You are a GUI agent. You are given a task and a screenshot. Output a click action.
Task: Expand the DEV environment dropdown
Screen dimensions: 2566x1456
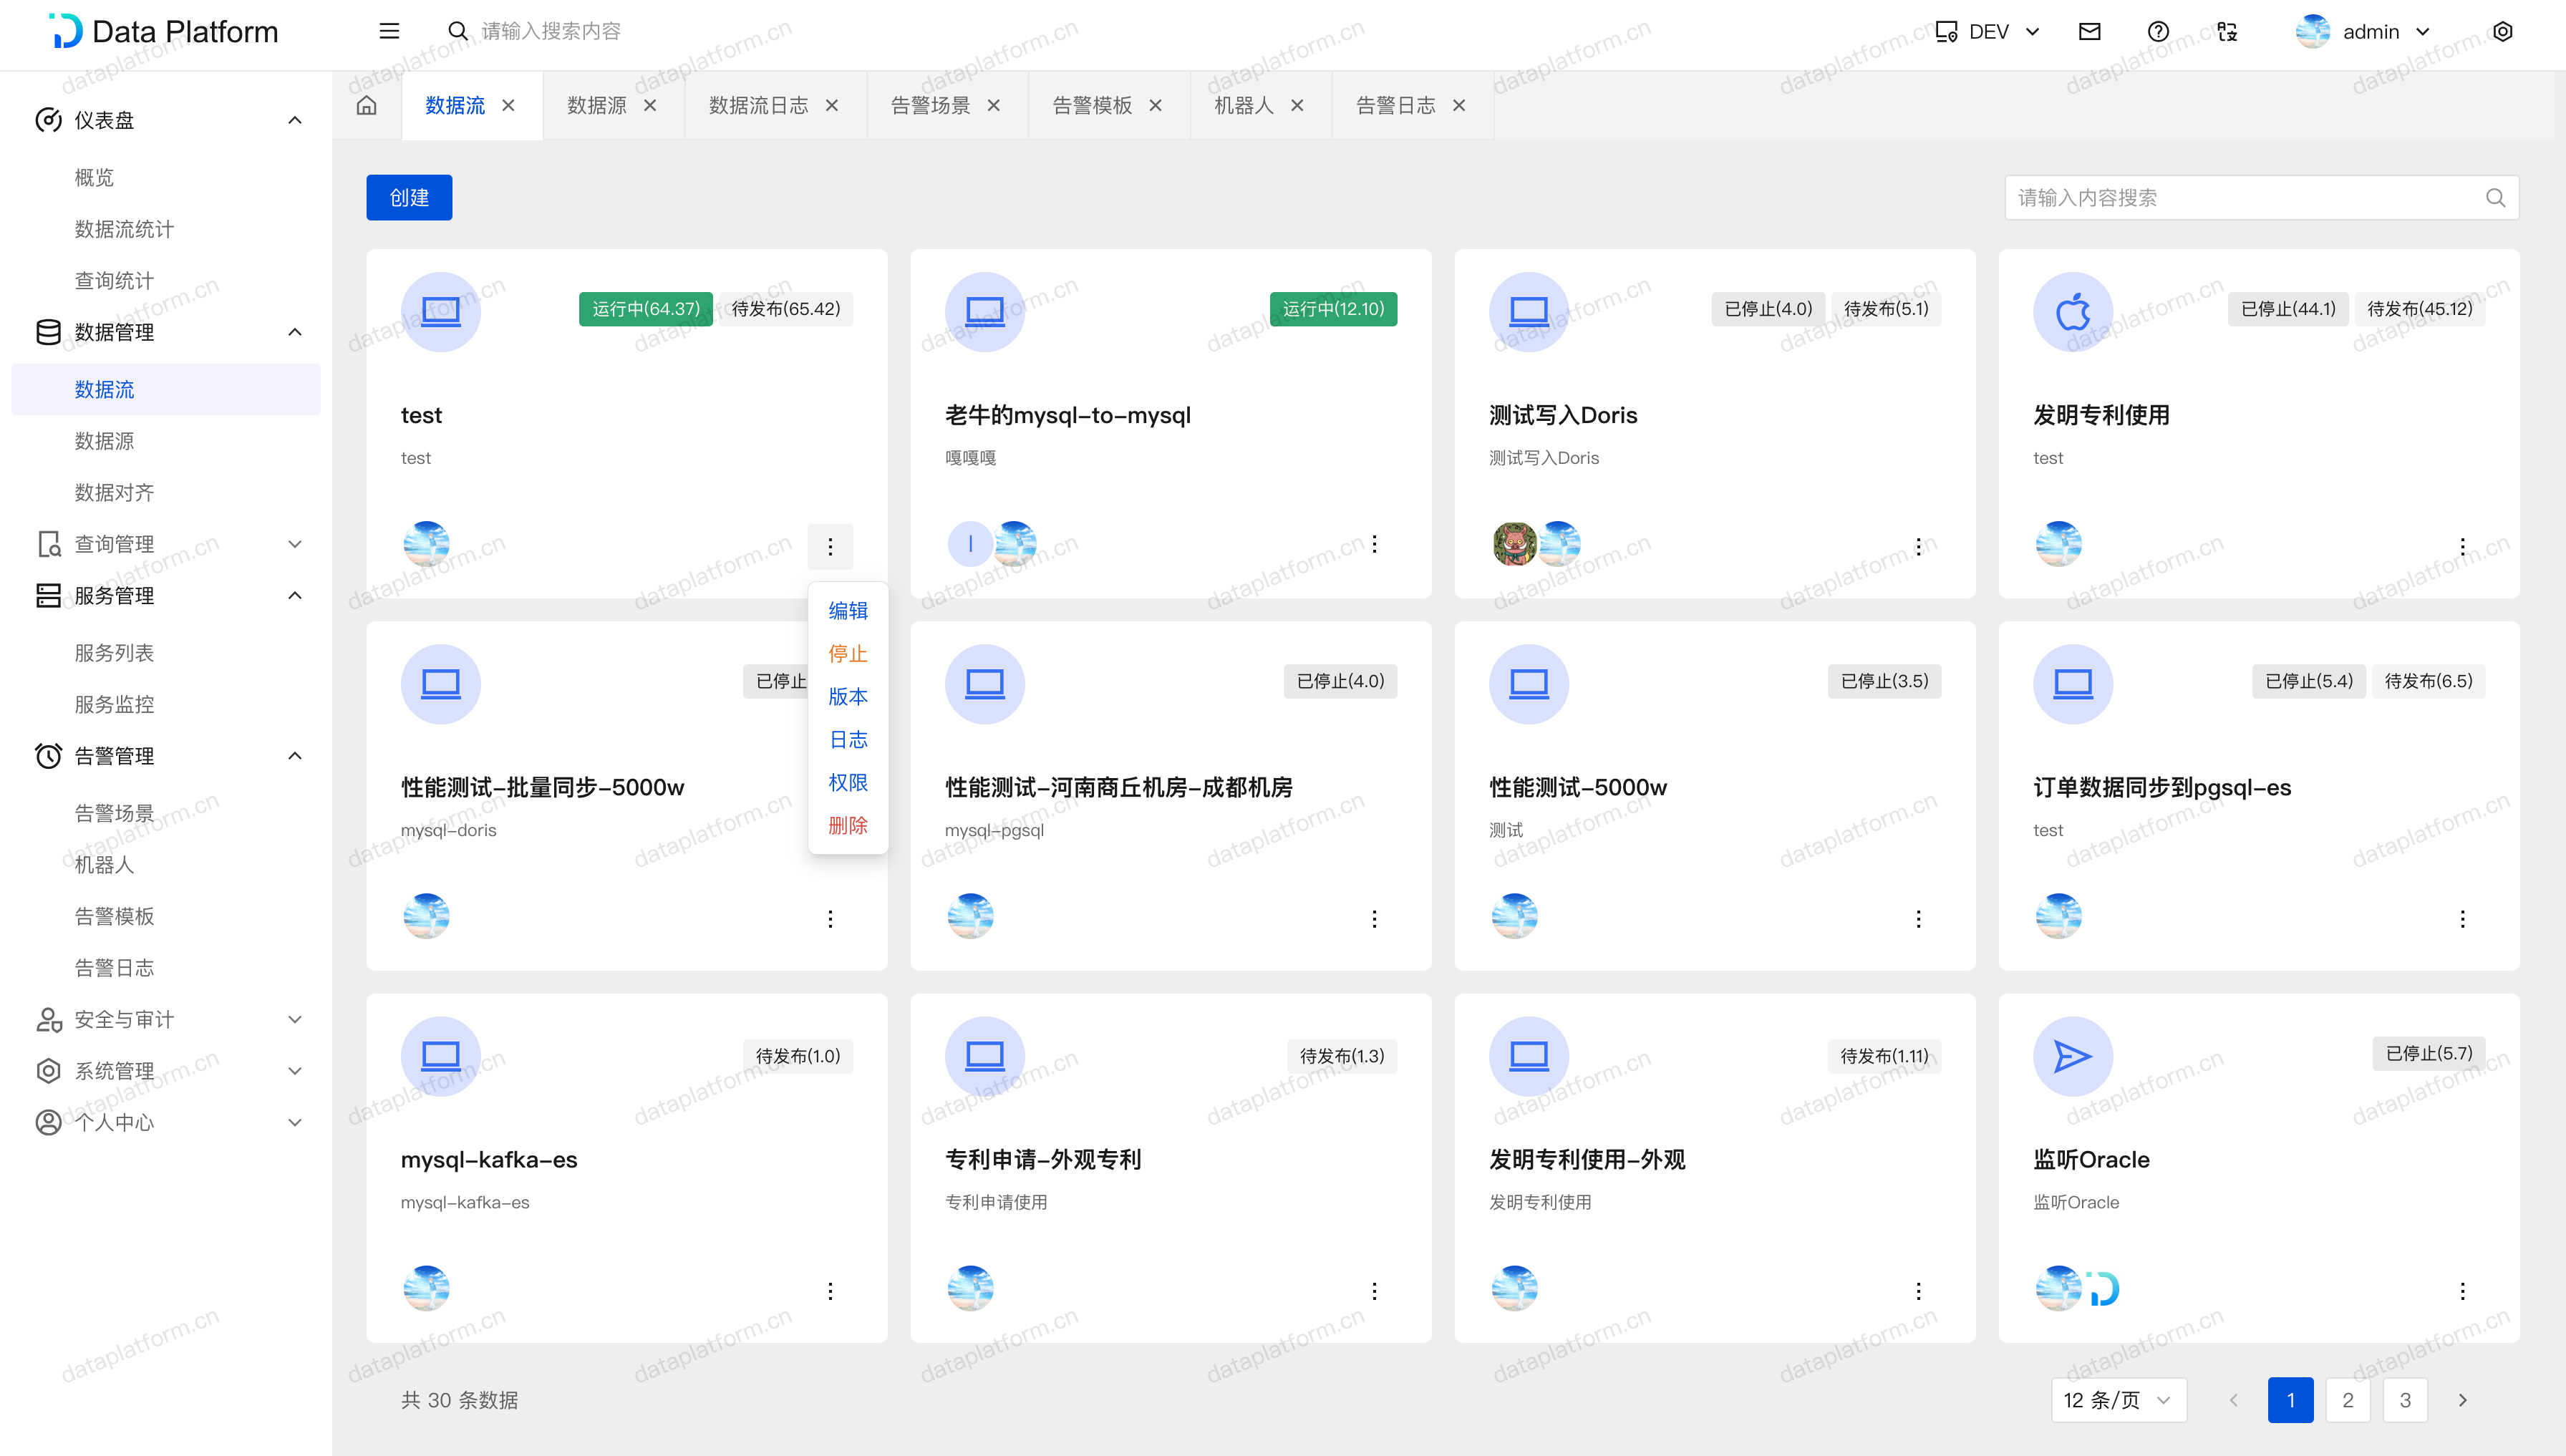[x=1988, y=31]
